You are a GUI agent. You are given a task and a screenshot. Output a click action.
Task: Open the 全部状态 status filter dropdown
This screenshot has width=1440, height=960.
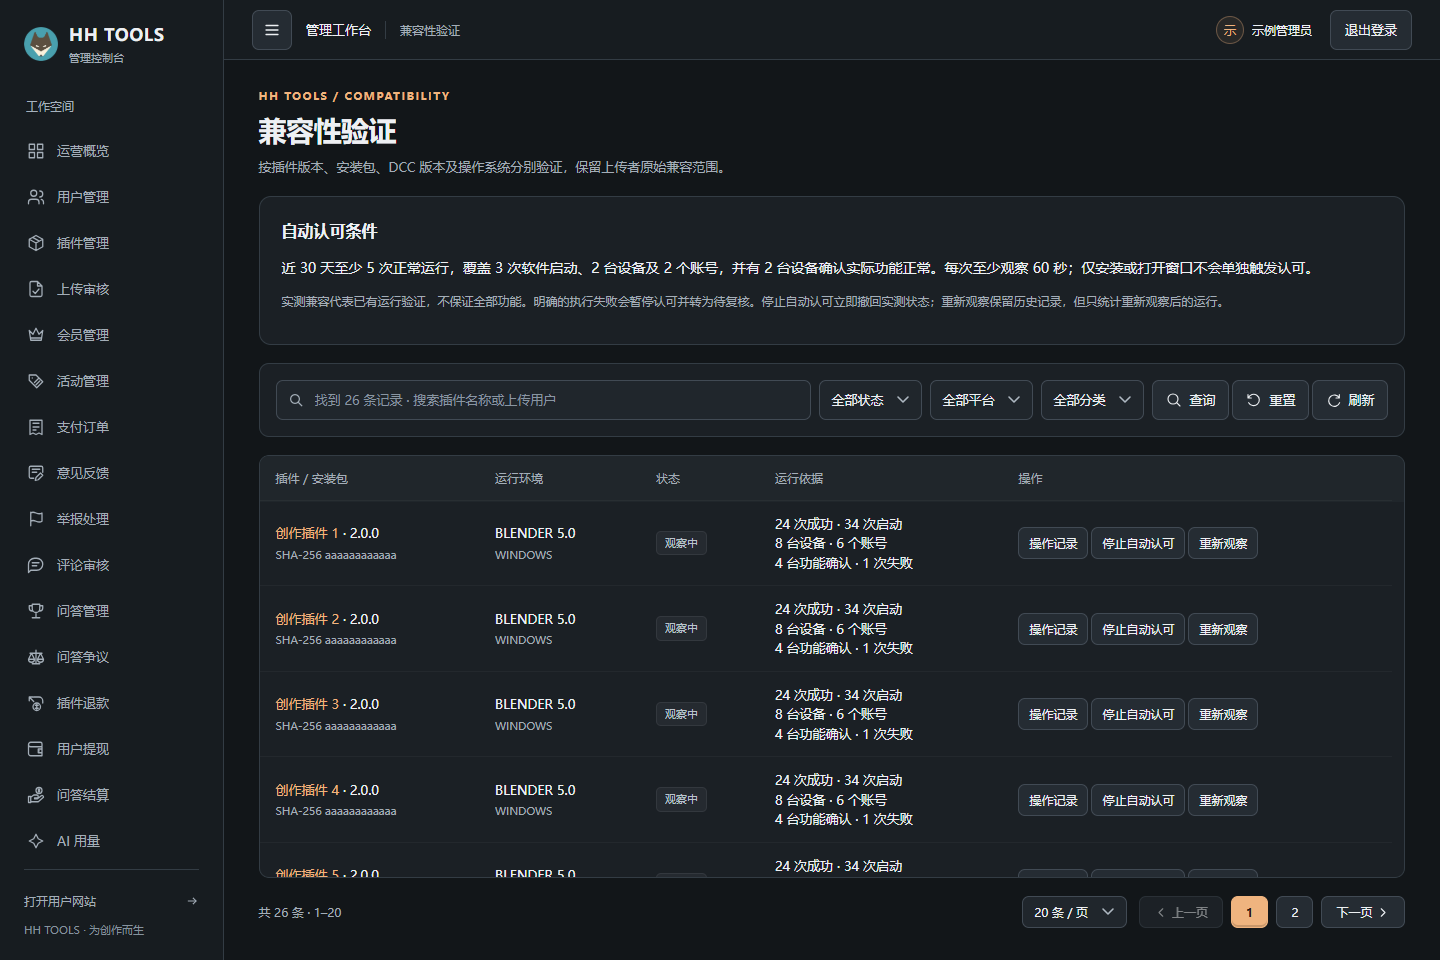pos(870,400)
